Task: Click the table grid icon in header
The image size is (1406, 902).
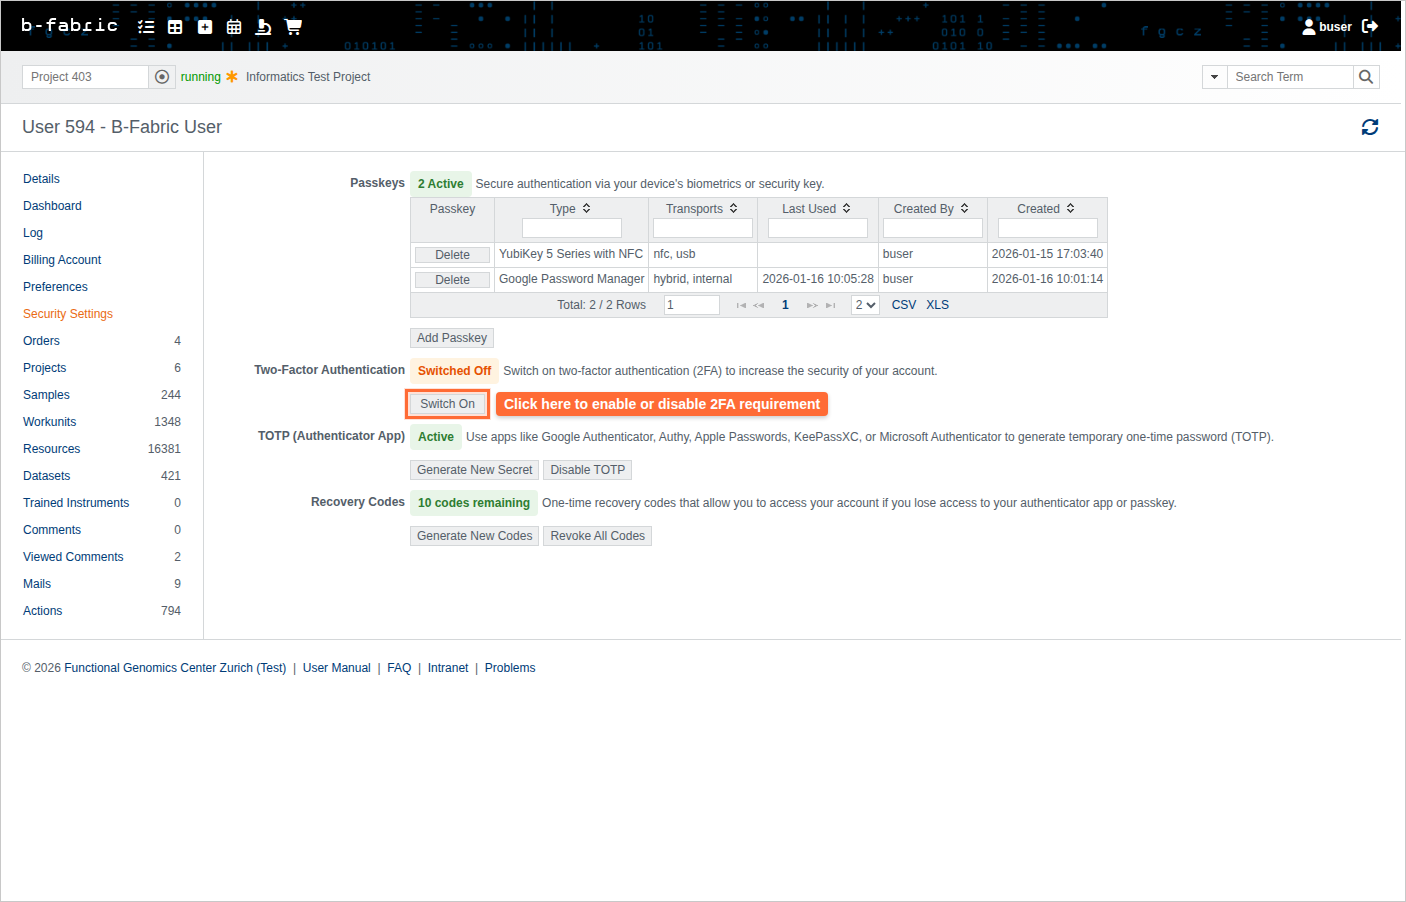Action: pos(175,27)
